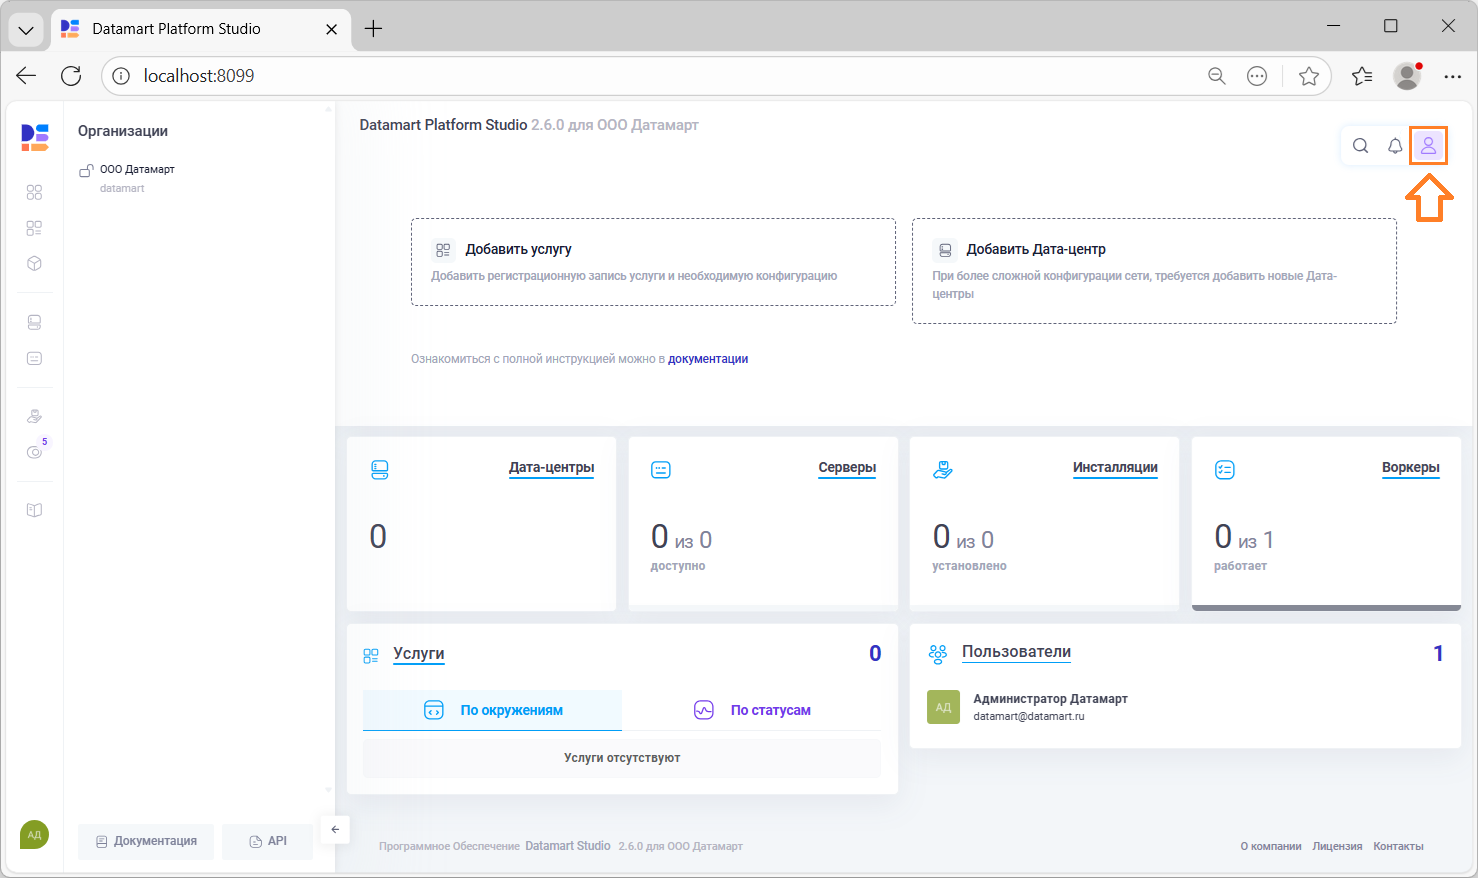Click the search magnifier icon in header
Viewport: 1478px width, 878px height.
click(1360, 146)
